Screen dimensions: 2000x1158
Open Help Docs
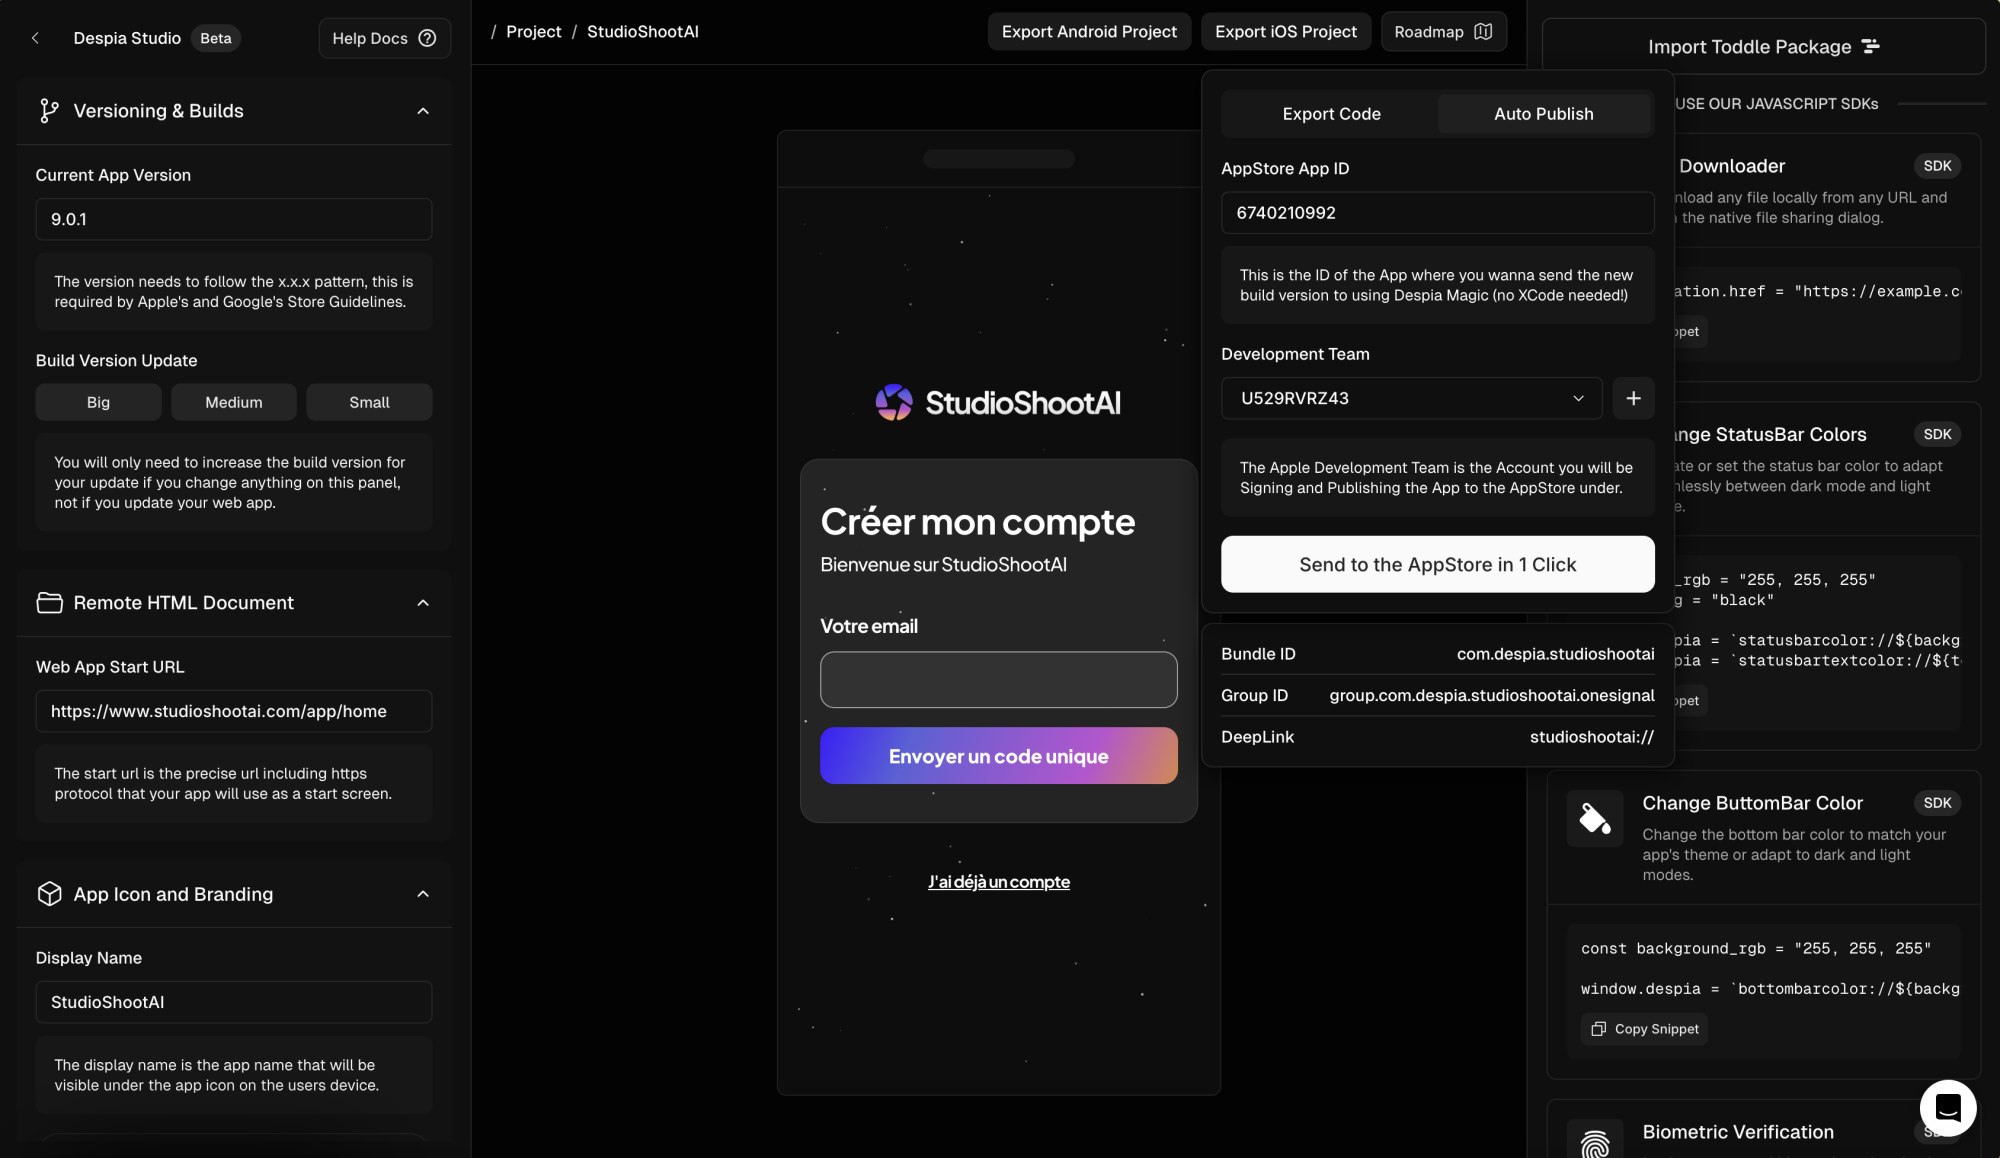(x=384, y=38)
